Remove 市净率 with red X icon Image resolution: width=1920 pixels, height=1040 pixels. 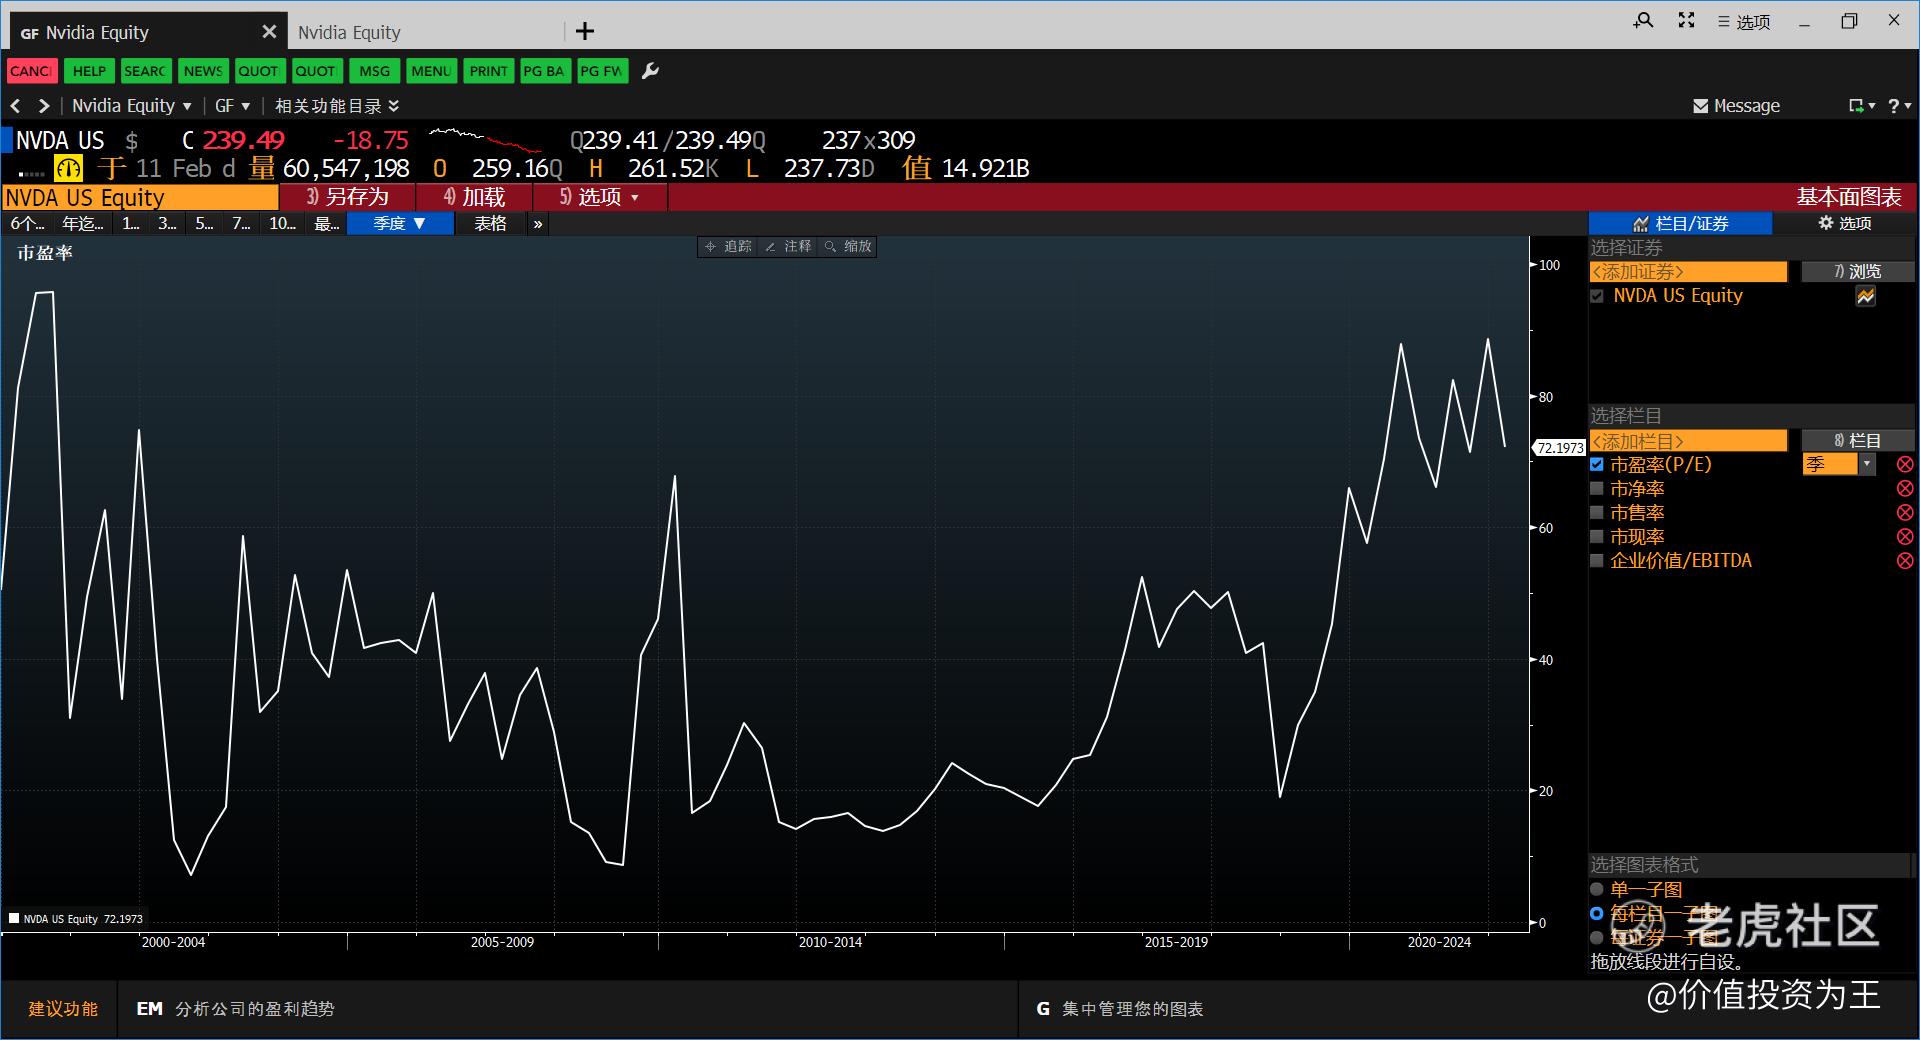[1905, 488]
